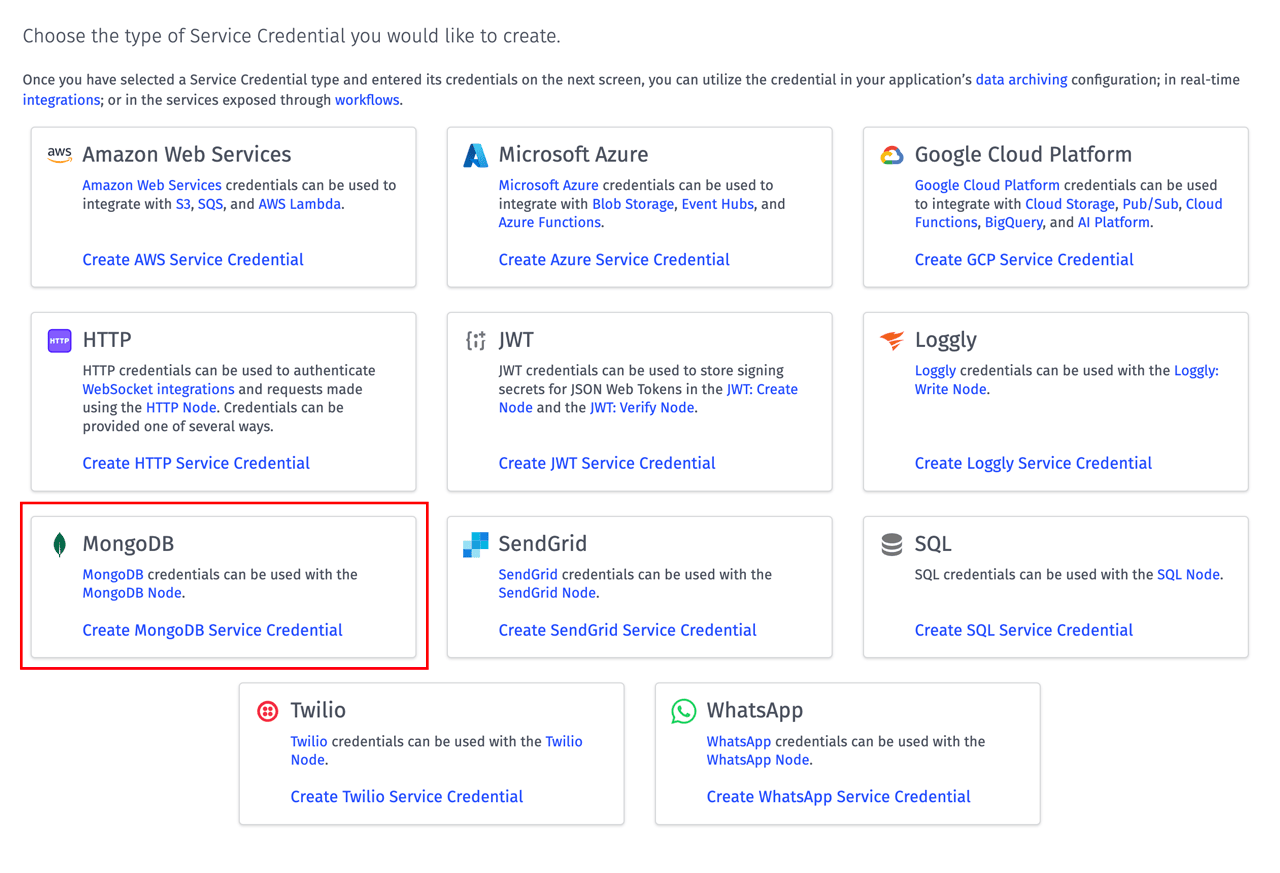Click the WhatsApp logo icon
The width and height of the screenshot is (1280, 873).
point(683,711)
